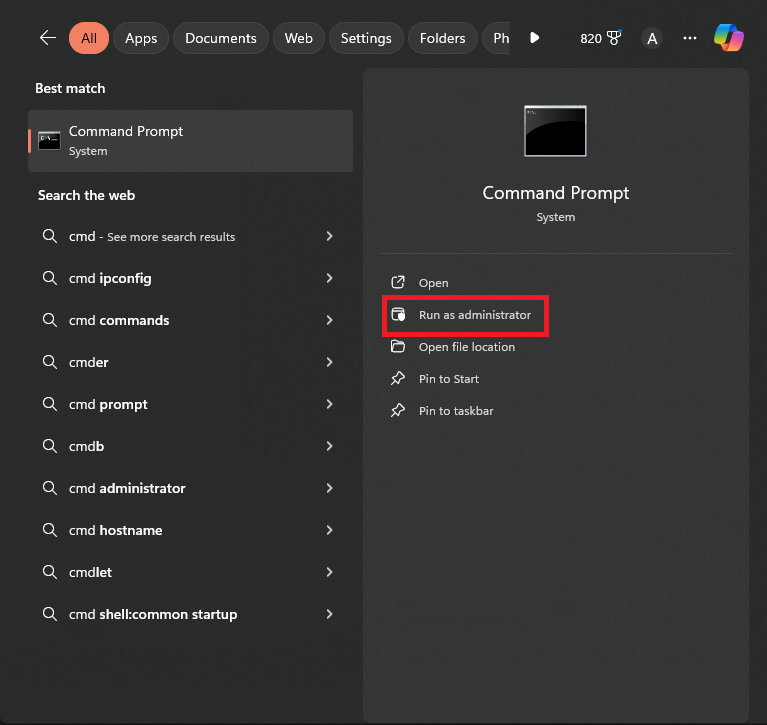The width and height of the screenshot is (767, 725).
Task: Run Command Prompt as administrator
Action: 474,315
